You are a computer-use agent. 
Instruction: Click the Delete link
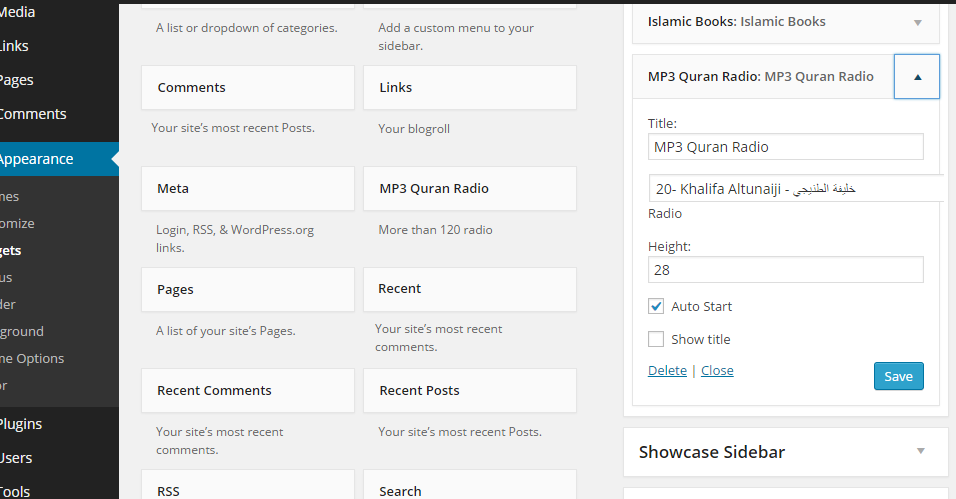[x=667, y=370]
